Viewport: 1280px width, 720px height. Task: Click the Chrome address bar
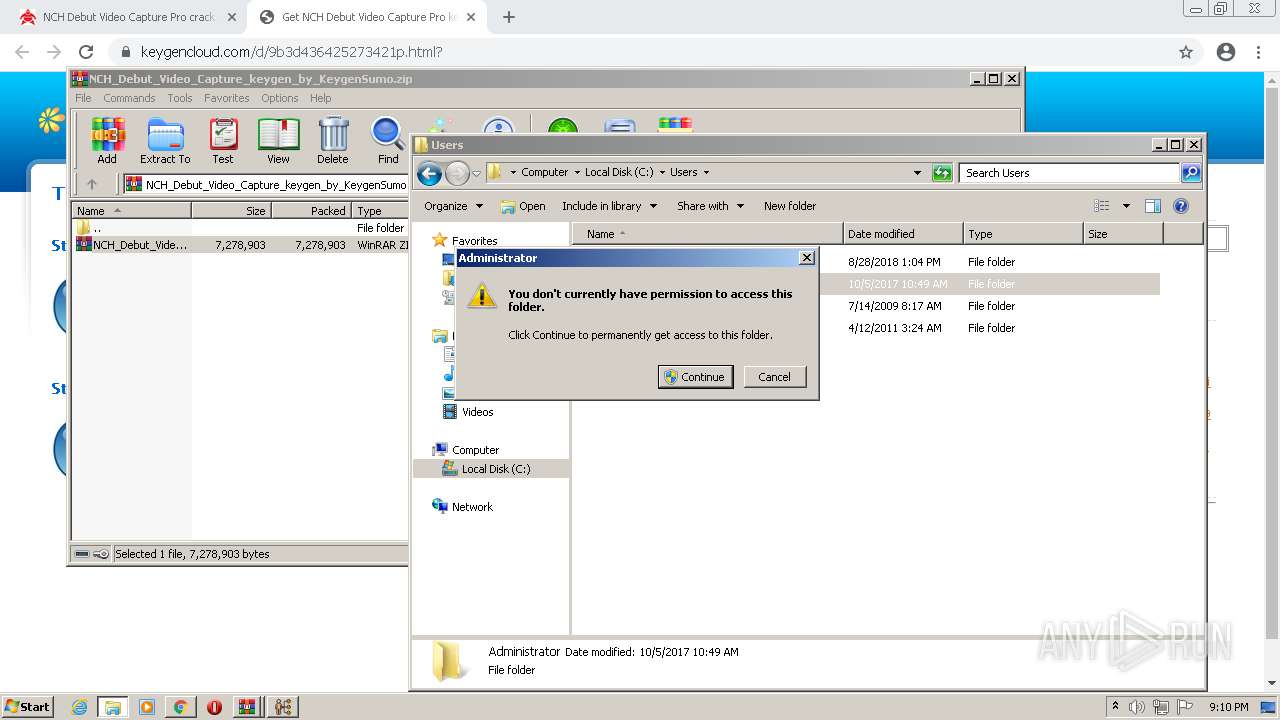pyautogui.click(x=640, y=52)
